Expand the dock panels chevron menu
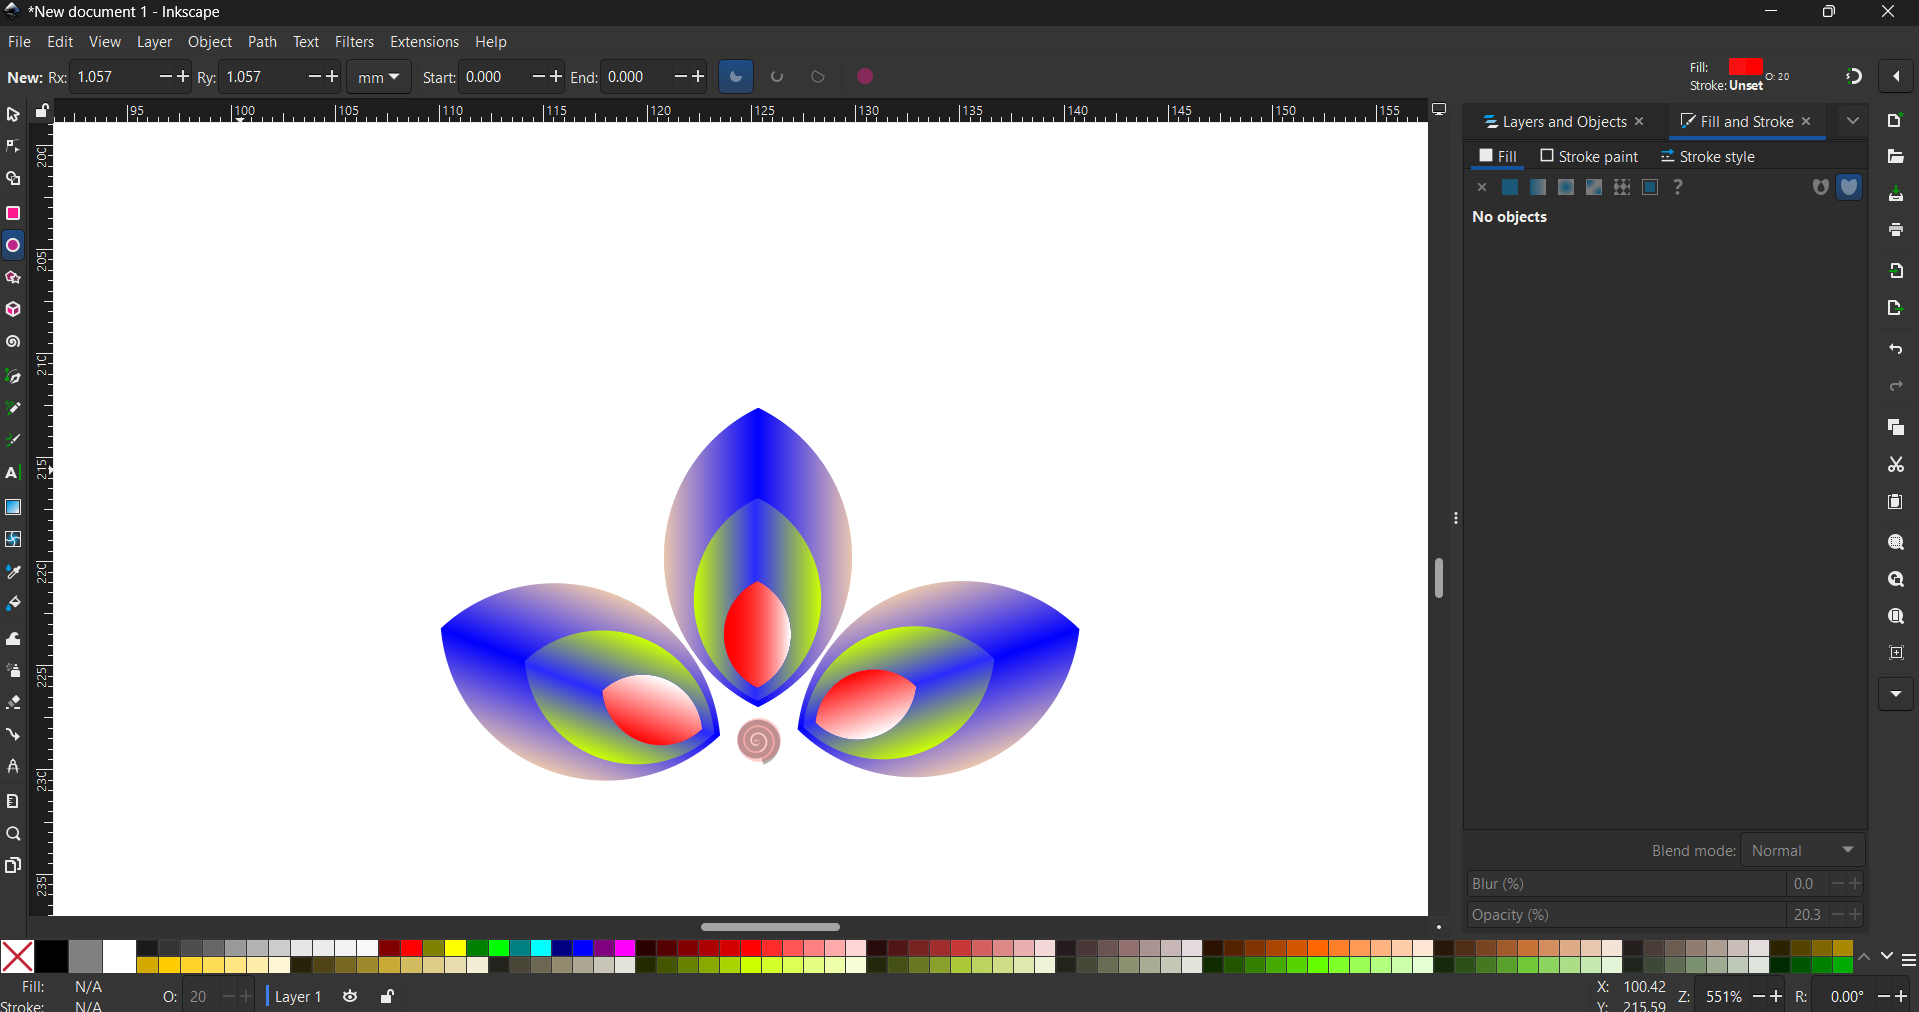This screenshot has width=1919, height=1012. click(1853, 121)
